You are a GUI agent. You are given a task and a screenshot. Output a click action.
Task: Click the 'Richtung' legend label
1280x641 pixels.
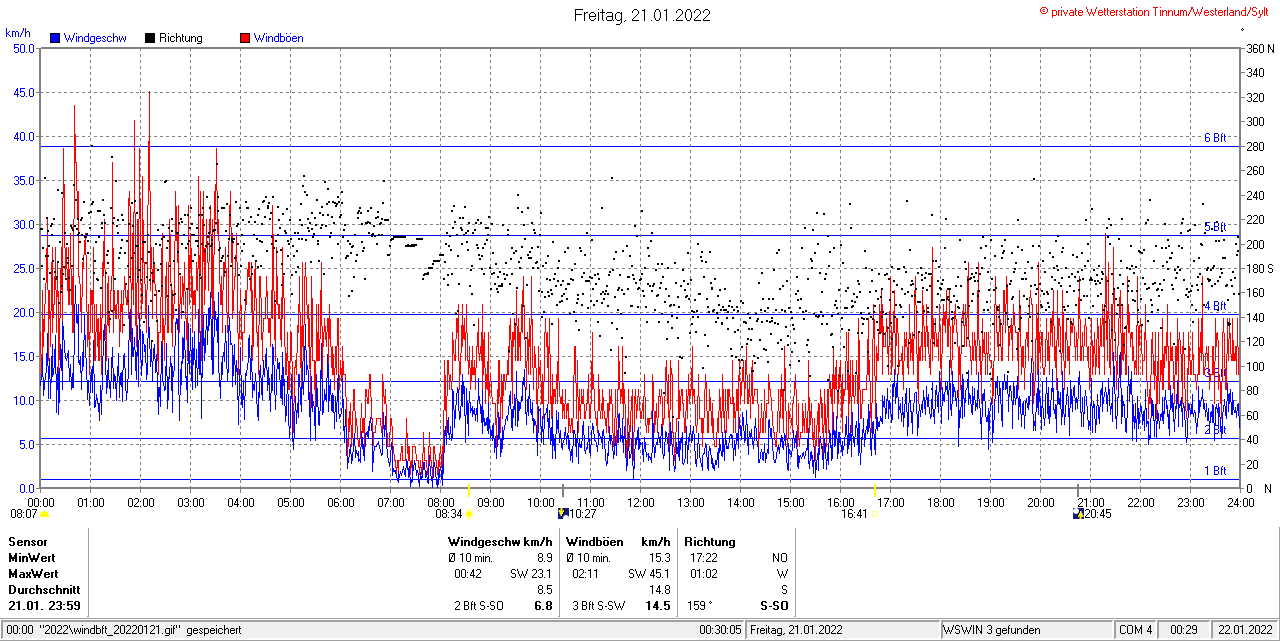click(181, 38)
